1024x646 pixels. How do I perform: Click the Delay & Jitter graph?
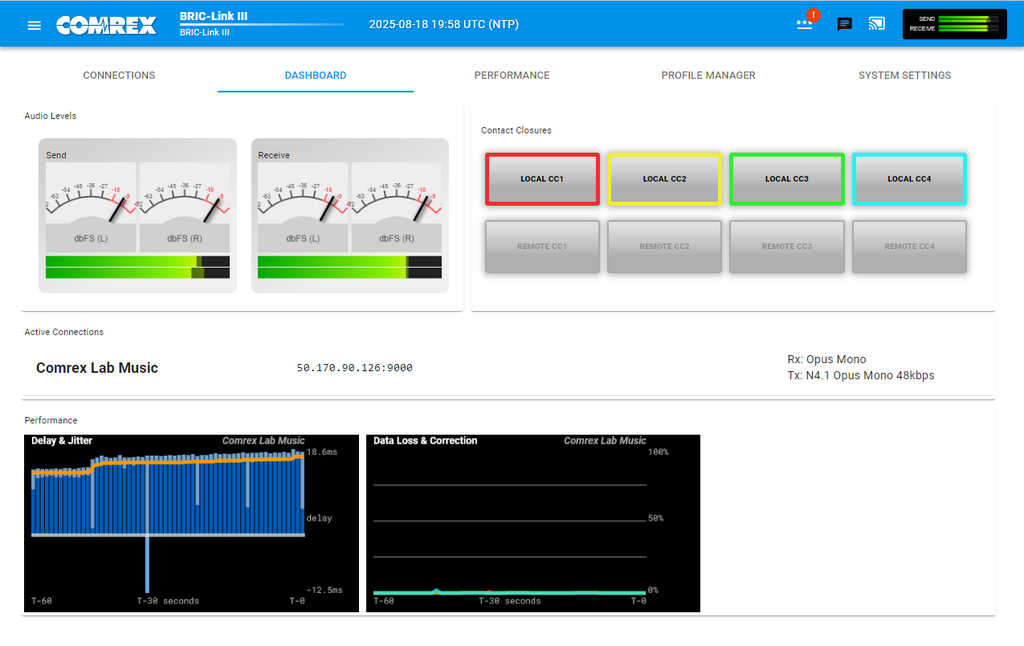click(190, 522)
